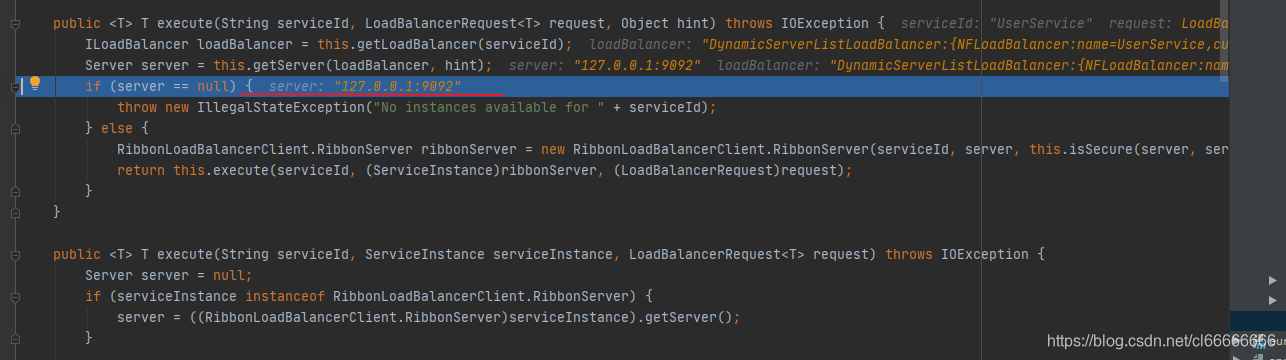Click inline debug value server: "127.0.0.1:9092" on highlighted line

point(365,86)
